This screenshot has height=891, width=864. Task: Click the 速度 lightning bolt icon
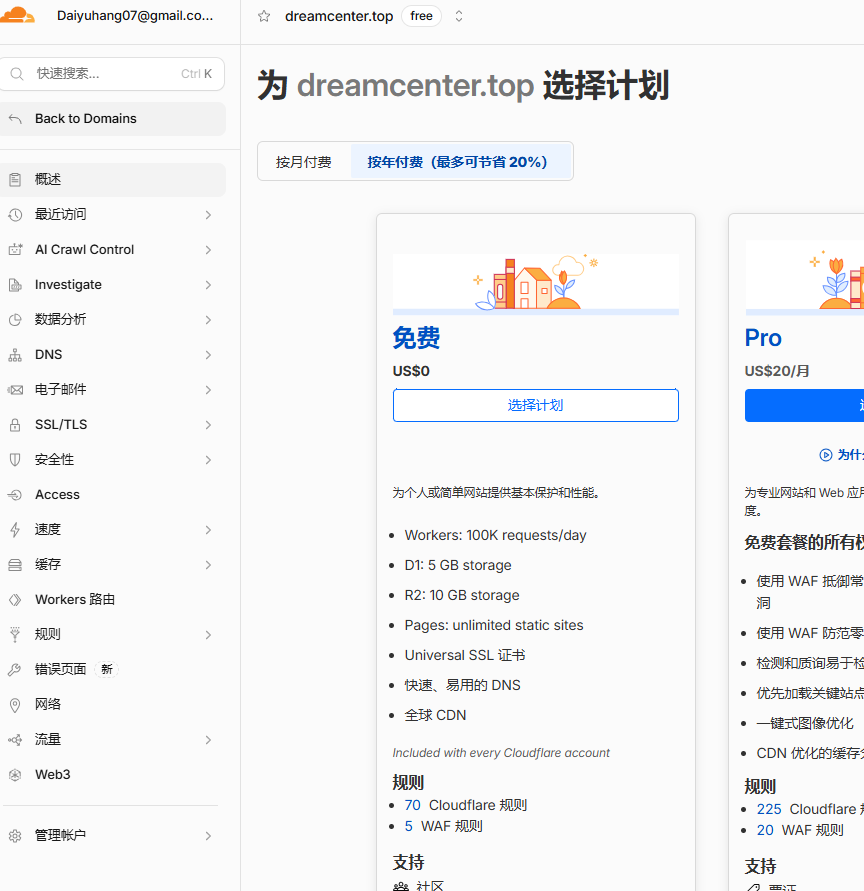[x=15, y=530]
